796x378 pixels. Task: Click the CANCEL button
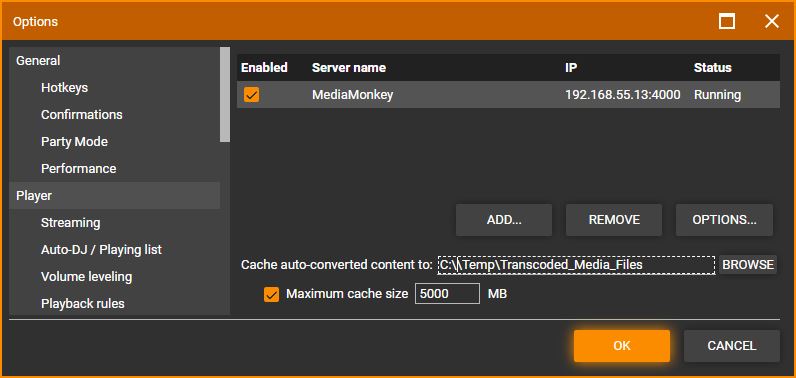click(732, 346)
